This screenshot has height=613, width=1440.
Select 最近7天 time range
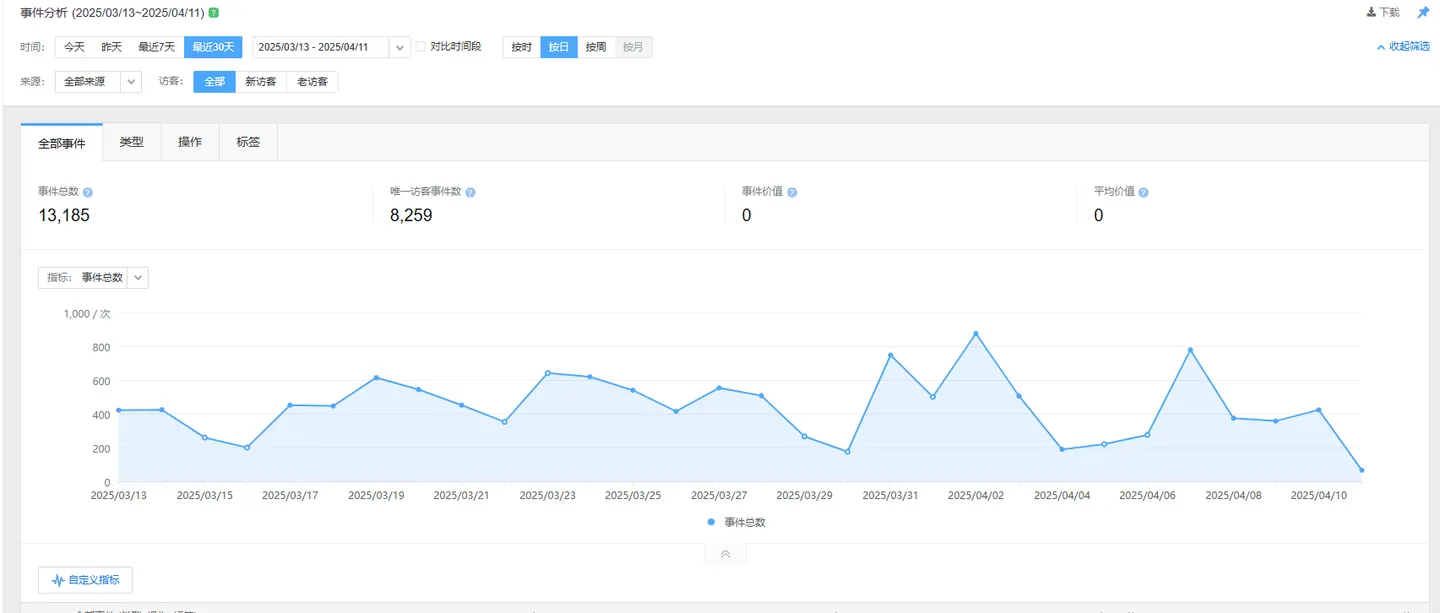pos(156,47)
